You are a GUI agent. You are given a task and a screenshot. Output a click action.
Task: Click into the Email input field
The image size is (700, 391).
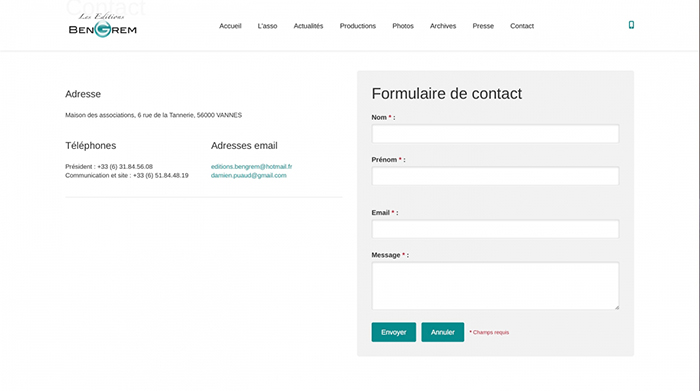pos(495,229)
